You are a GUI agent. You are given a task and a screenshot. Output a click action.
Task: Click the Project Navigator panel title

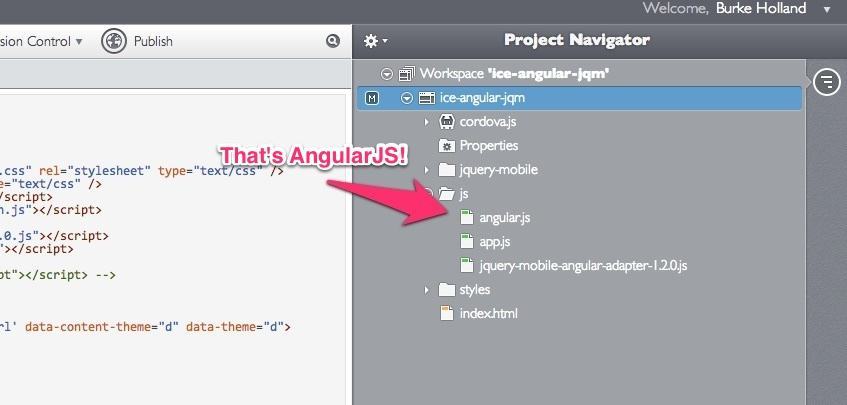pyautogui.click(x=577, y=40)
